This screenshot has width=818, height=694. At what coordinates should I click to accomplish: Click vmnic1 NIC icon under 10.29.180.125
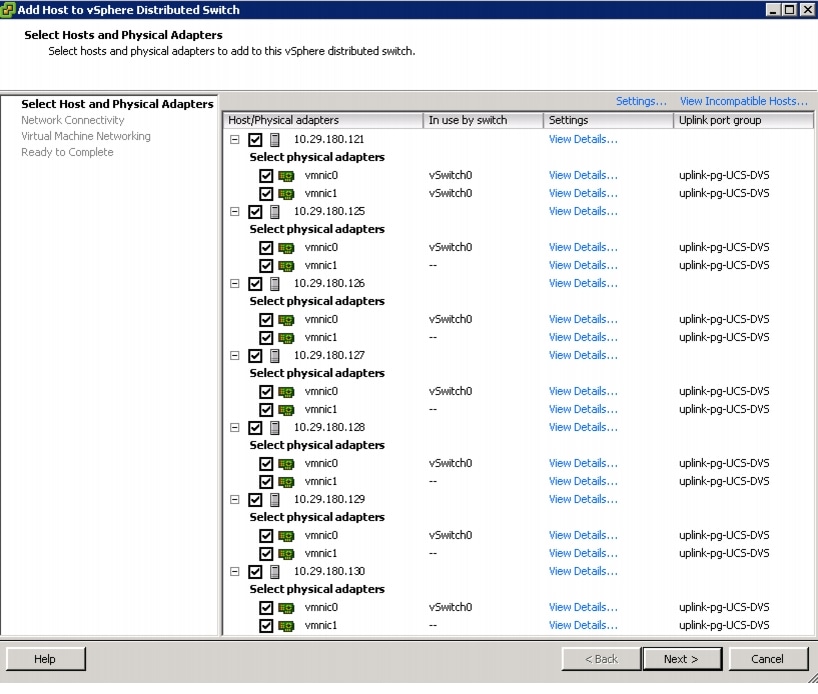[286, 266]
